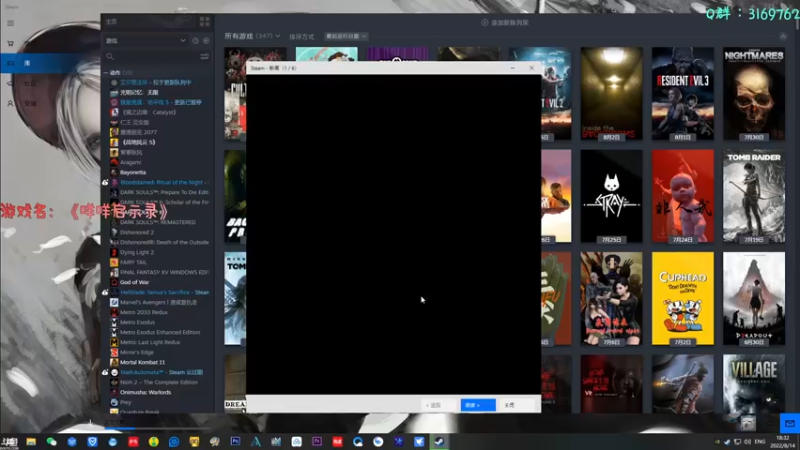Click the library search magnifier icon
The height and width of the screenshot is (450, 800).
point(110,57)
